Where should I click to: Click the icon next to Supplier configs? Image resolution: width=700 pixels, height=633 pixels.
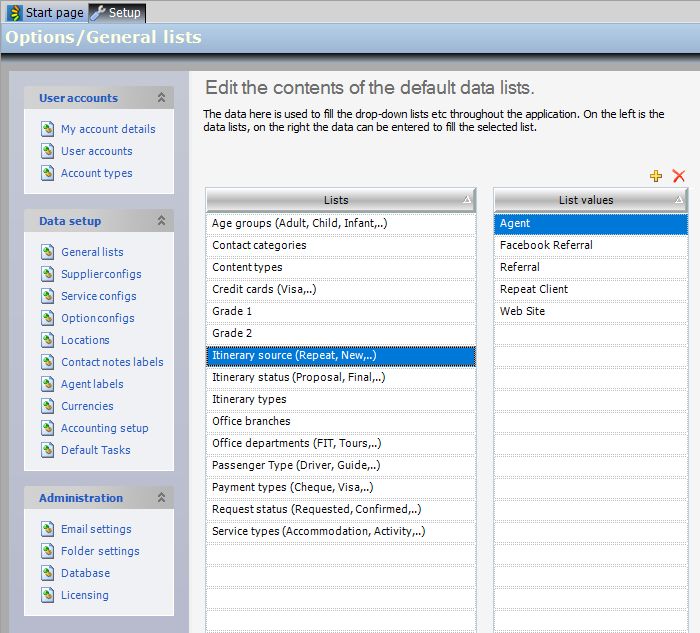[47, 274]
